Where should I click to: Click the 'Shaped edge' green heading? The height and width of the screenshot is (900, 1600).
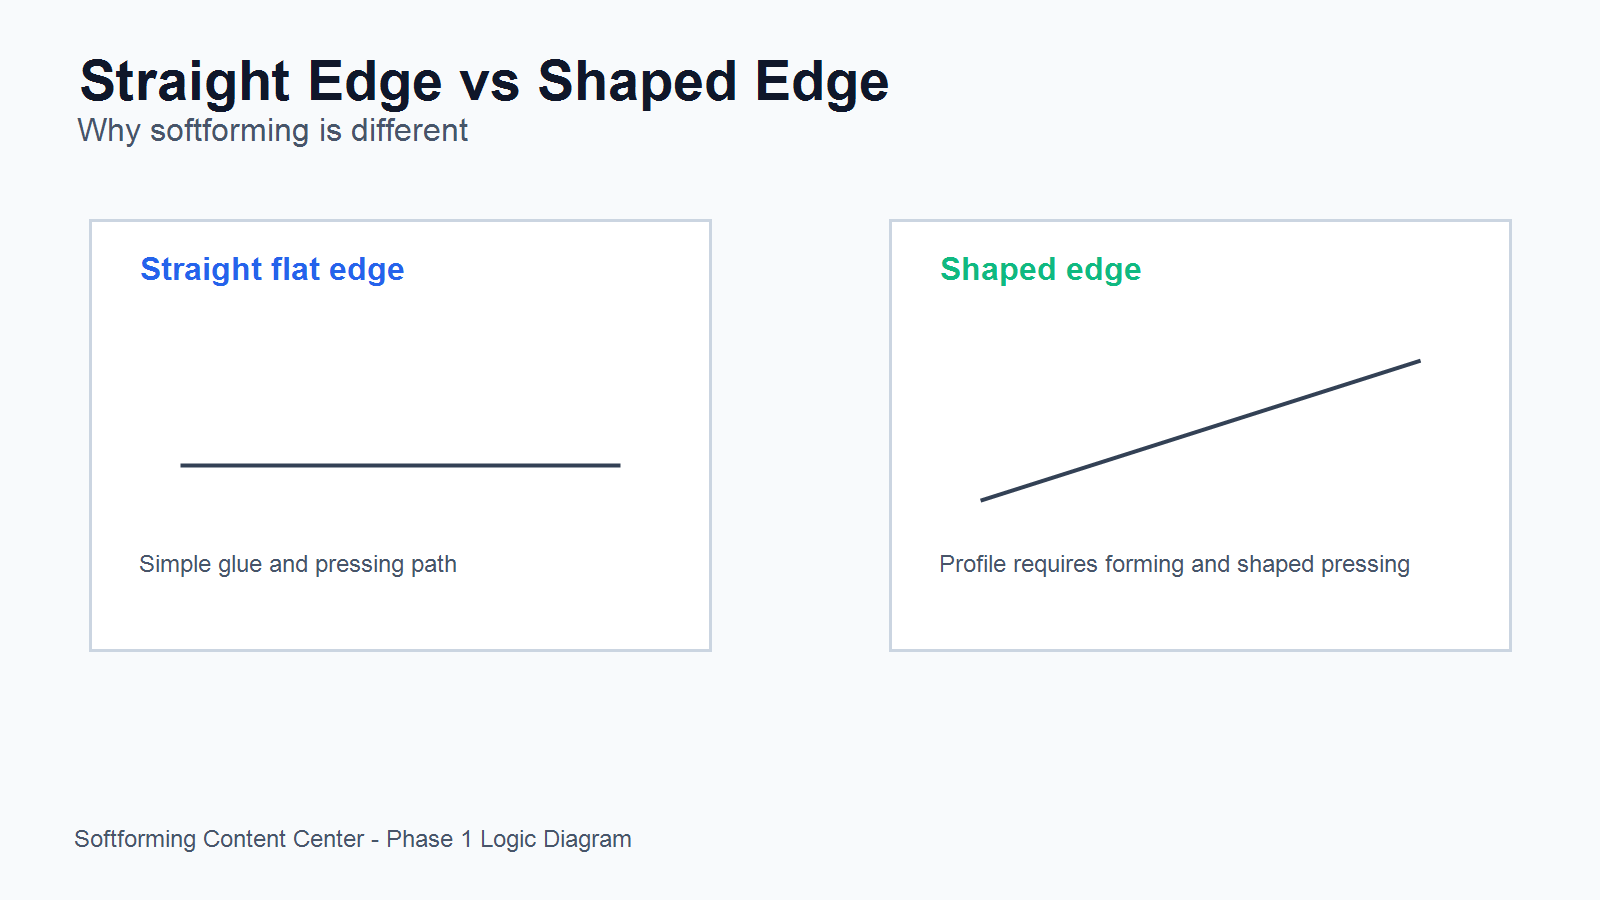(1040, 269)
